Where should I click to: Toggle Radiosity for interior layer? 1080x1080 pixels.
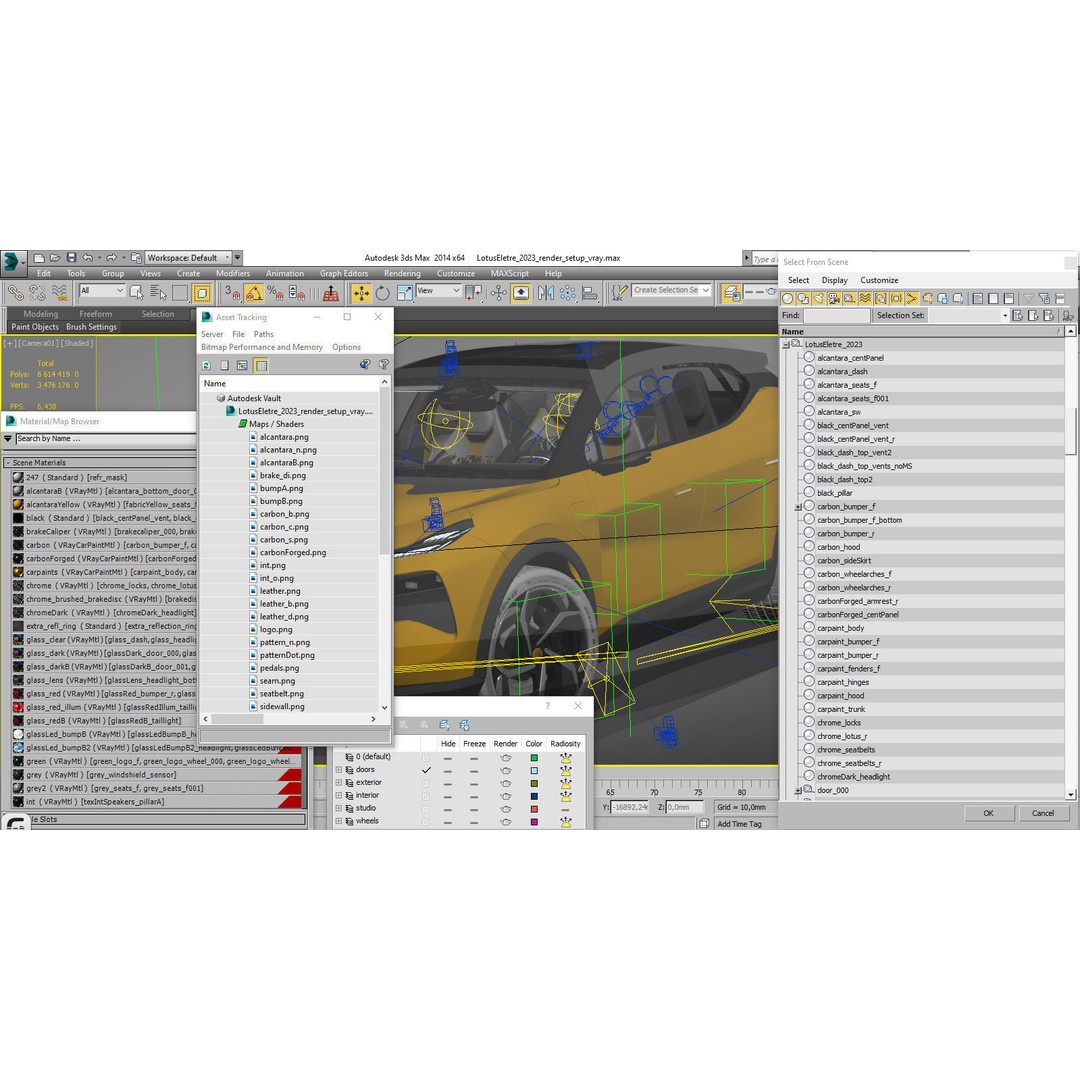point(565,796)
